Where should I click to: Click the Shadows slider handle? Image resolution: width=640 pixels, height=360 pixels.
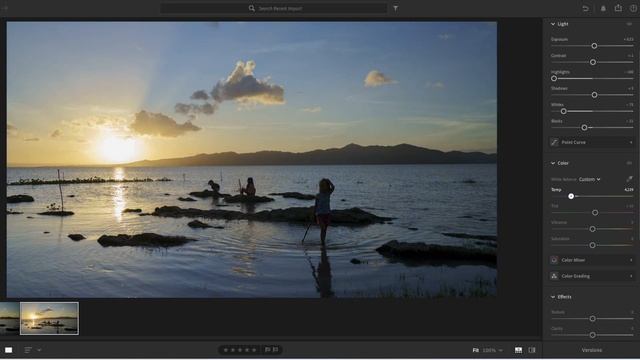594,95
